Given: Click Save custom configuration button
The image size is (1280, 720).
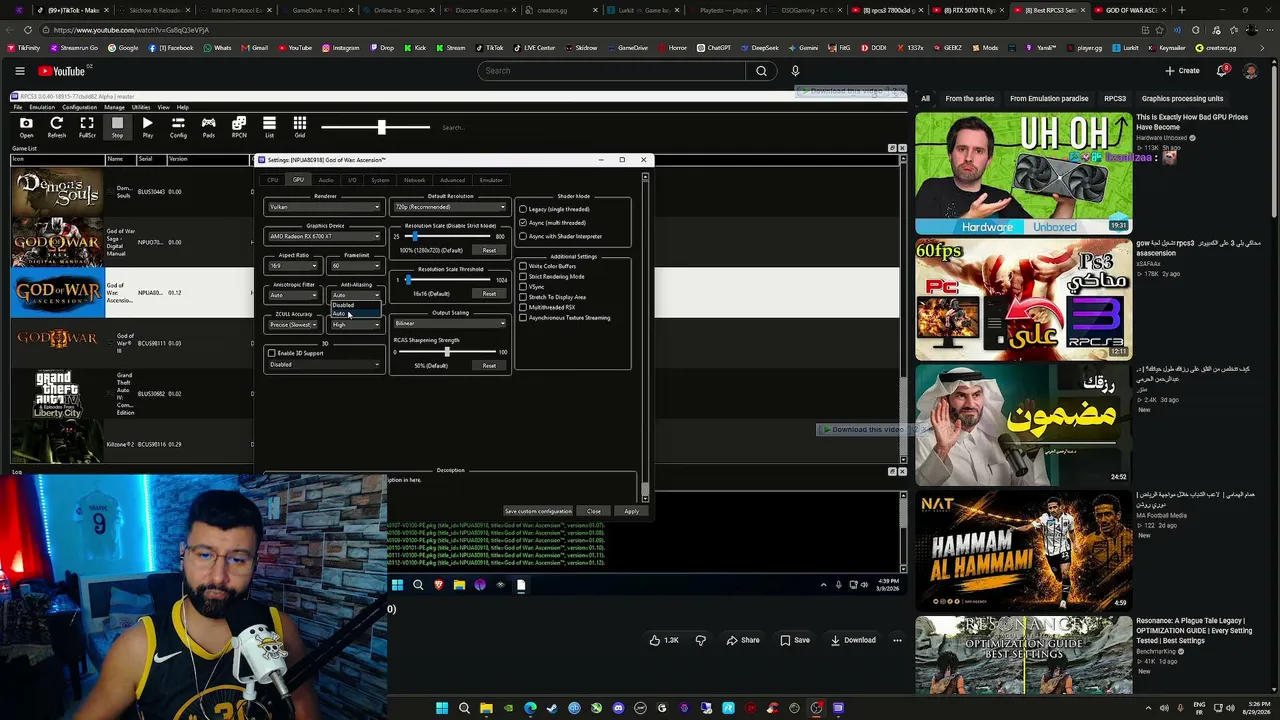Looking at the screenshot, I should 538,511.
